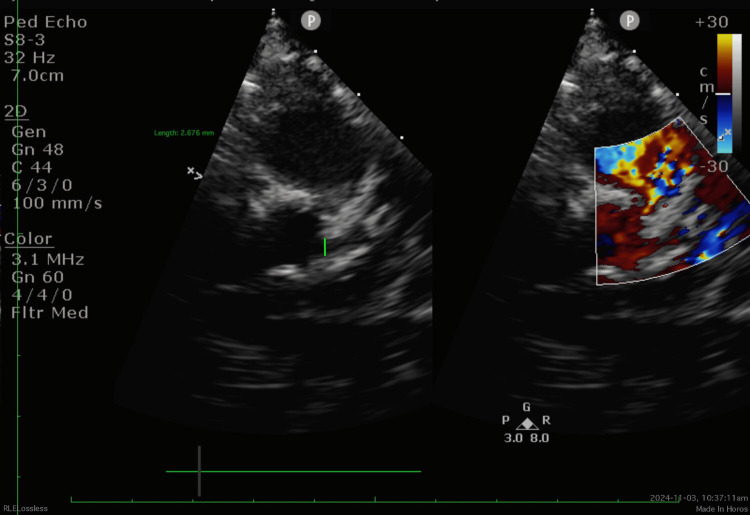Click the 'Ped Echo' preset label
Screen dimensions: 750x515
[x=45, y=22]
